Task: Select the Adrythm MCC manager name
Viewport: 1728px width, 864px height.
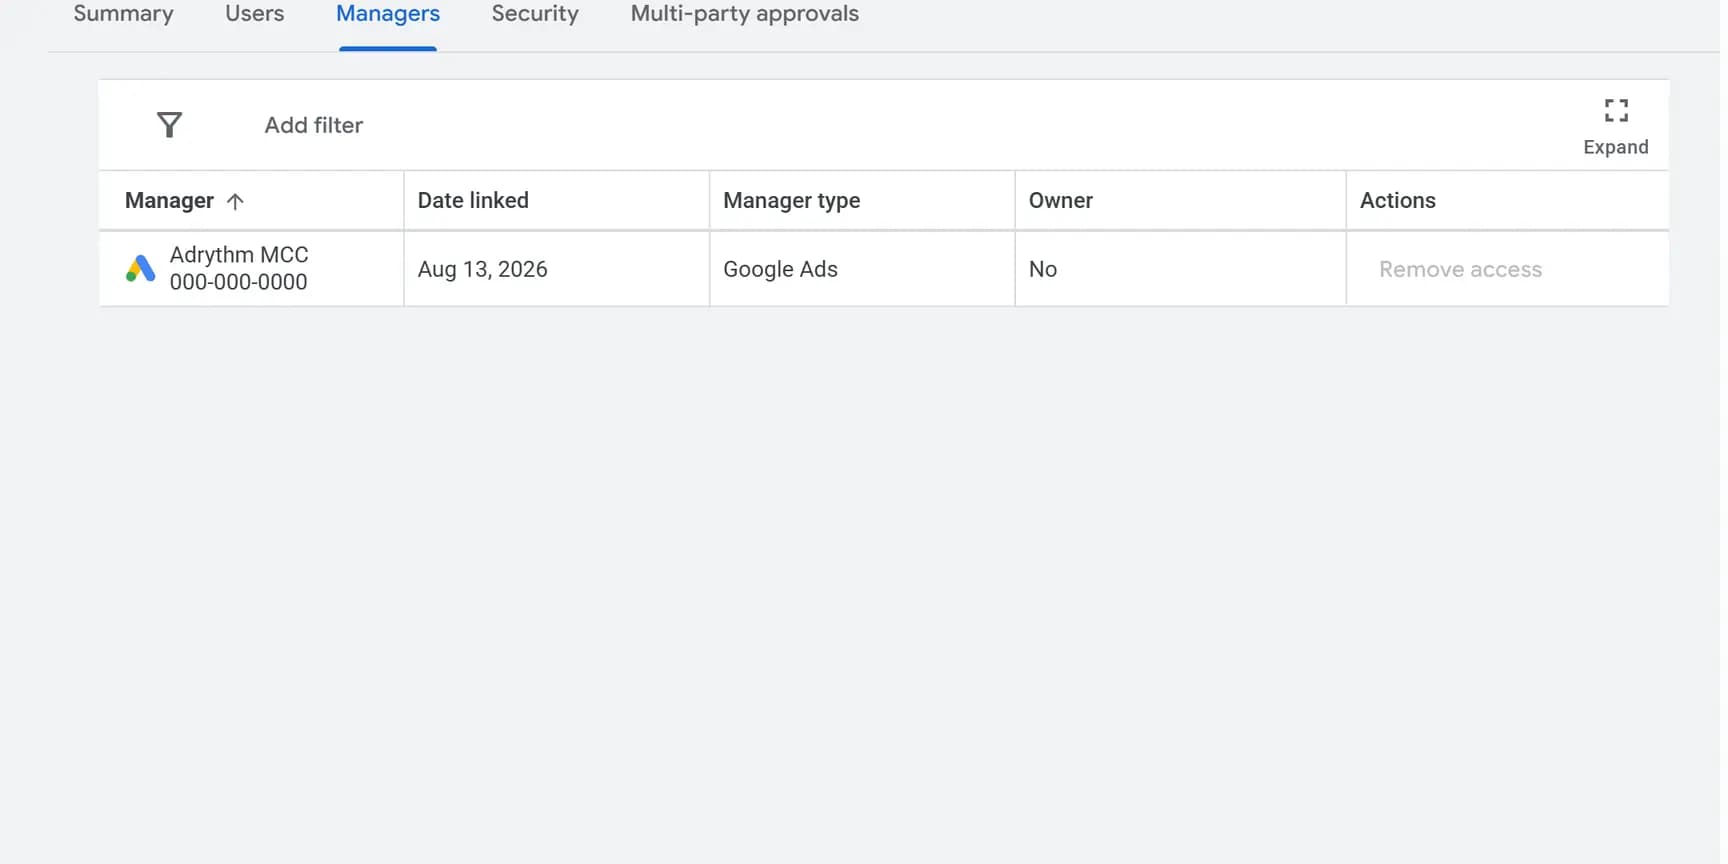Action: pos(239,255)
